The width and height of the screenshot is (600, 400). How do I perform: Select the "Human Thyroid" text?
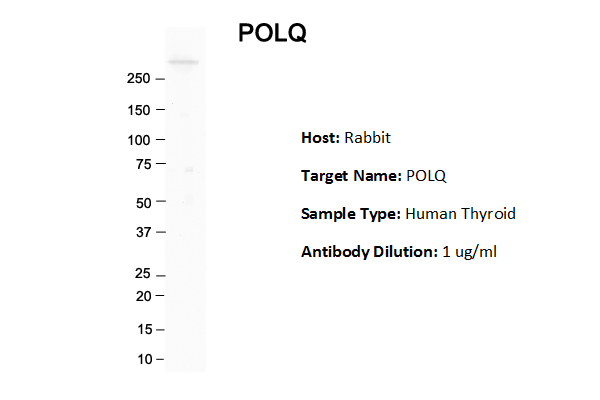460,214
